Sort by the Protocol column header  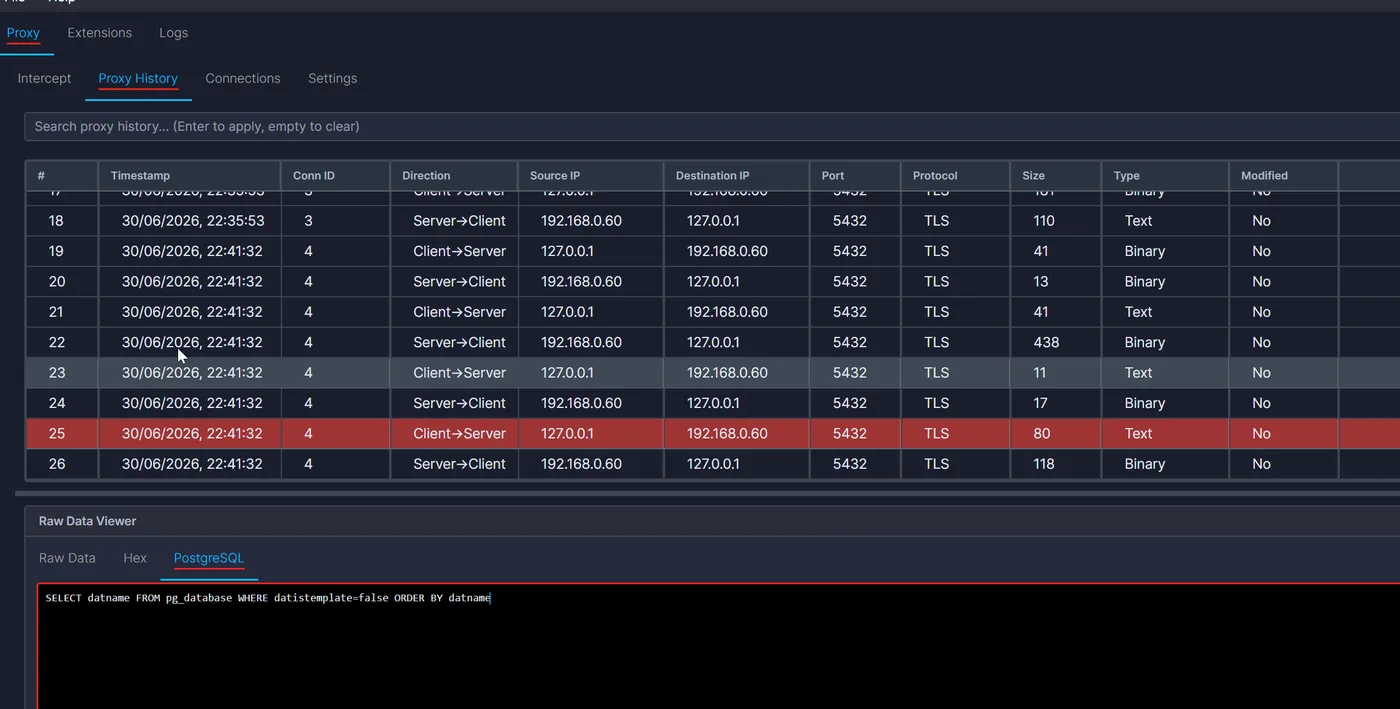[x=955, y=175]
